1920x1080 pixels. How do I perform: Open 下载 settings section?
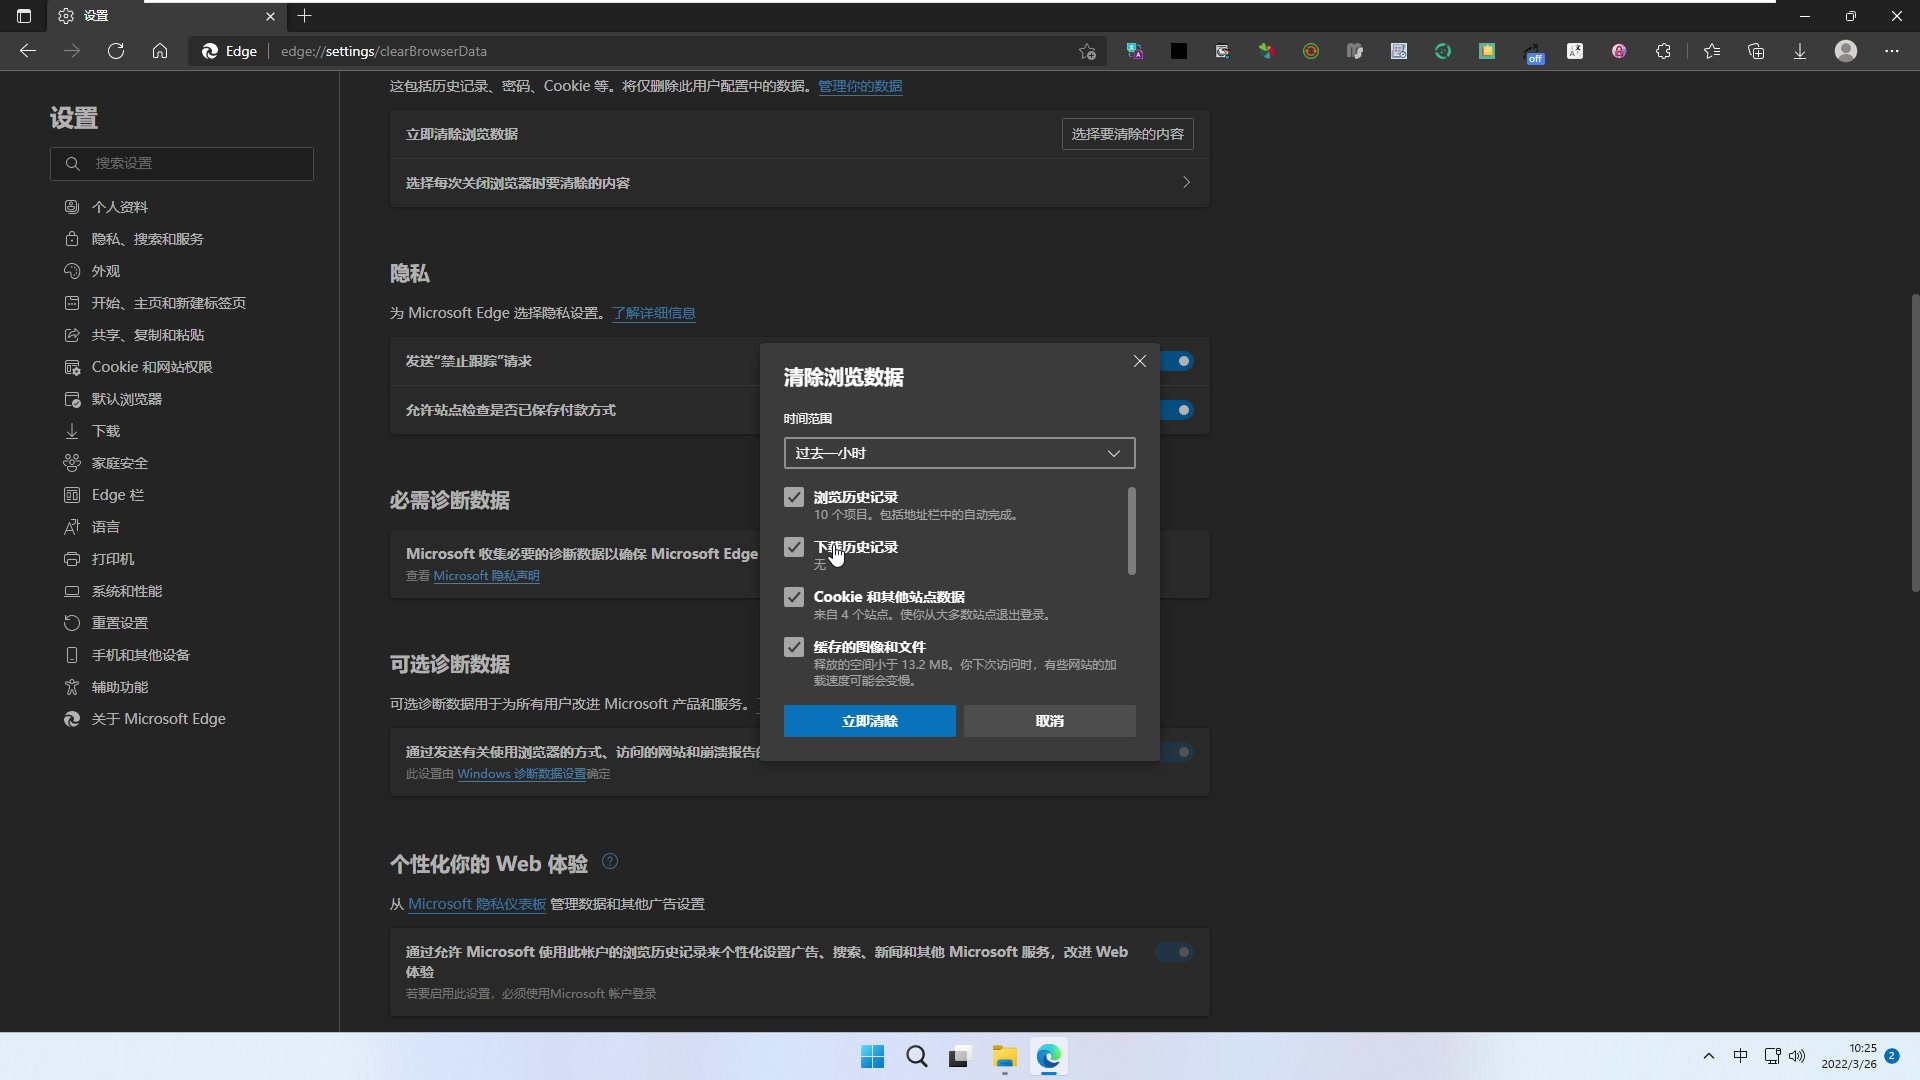pos(105,431)
